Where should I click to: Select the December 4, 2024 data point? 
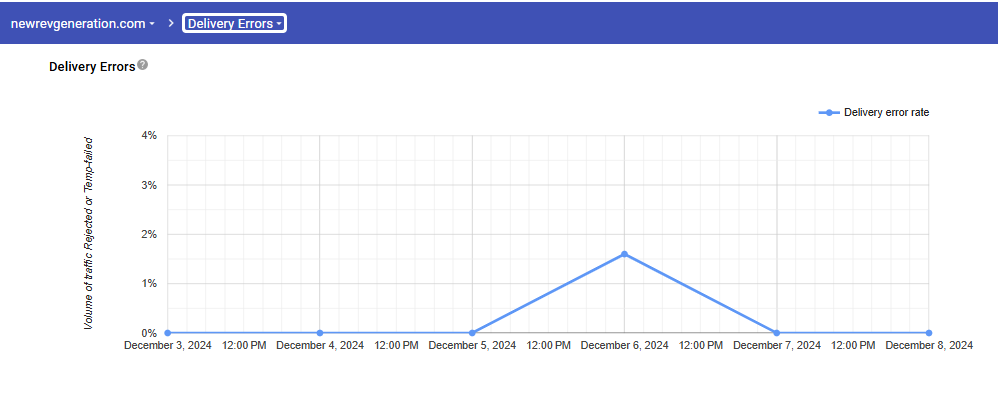(x=319, y=333)
